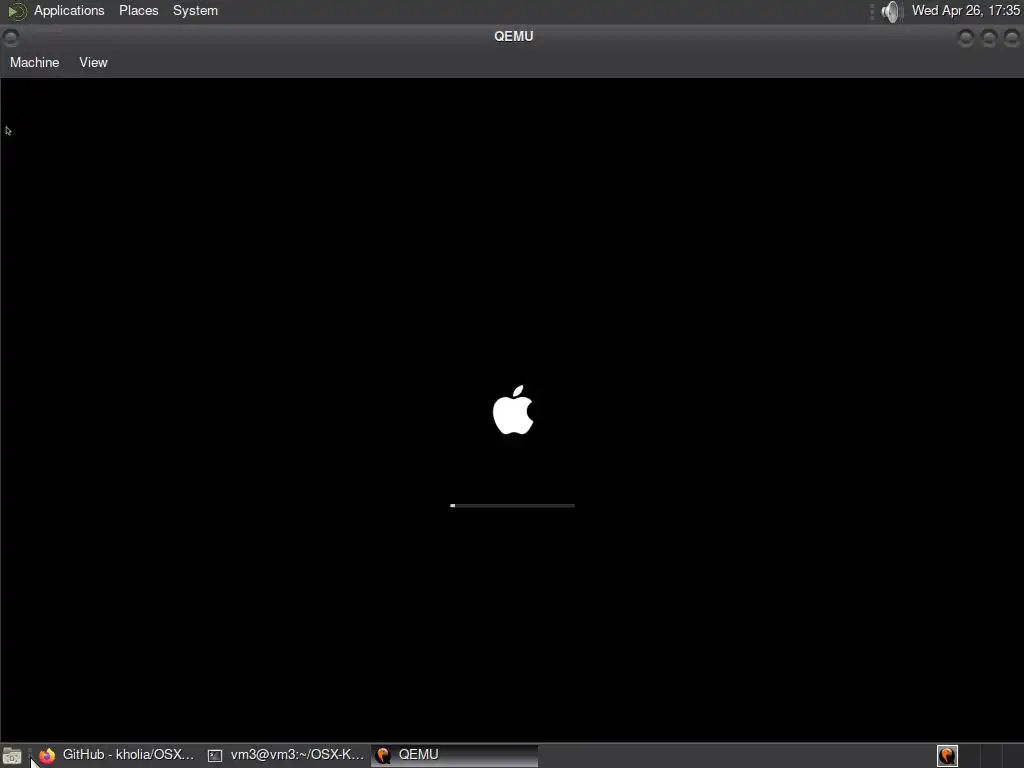Viewport: 1024px width, 768px height.
Task: Open the Places menu
Action: pos(138,10)
